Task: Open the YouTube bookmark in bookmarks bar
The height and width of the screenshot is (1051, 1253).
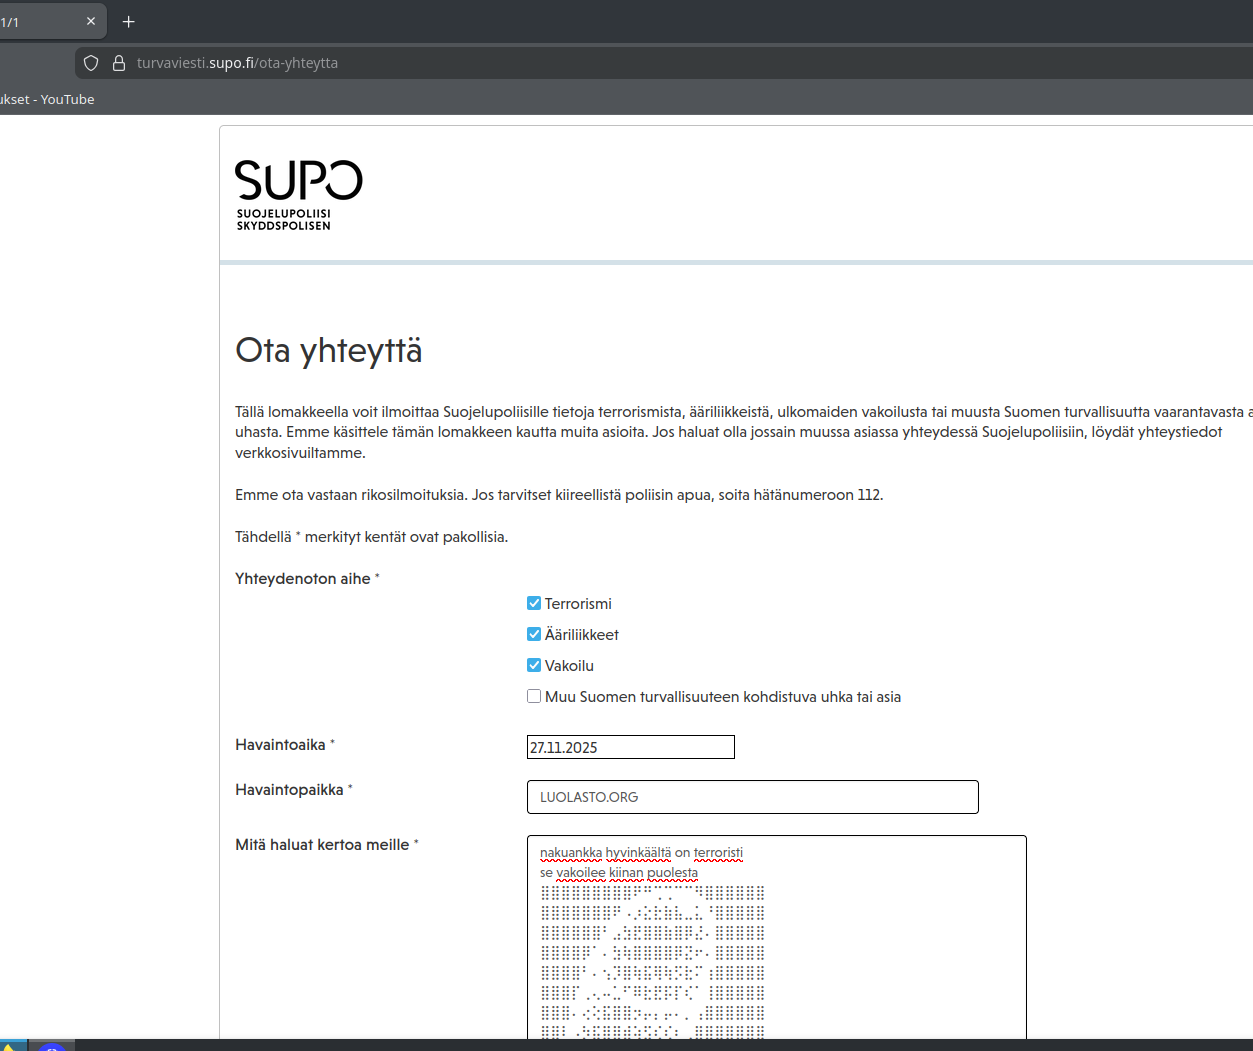Action: (48, 99)
